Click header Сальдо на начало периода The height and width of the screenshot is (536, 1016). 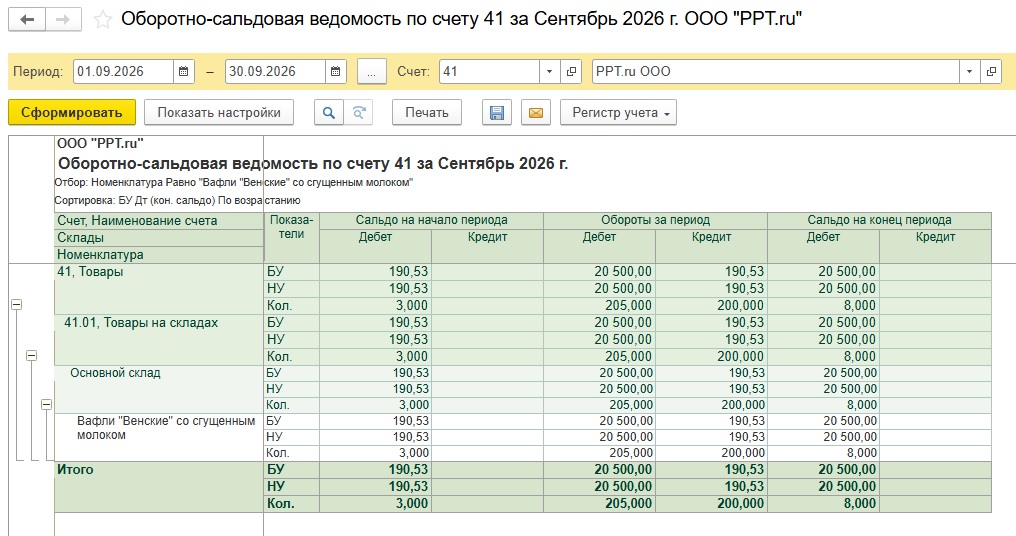(x=432, y=220)
